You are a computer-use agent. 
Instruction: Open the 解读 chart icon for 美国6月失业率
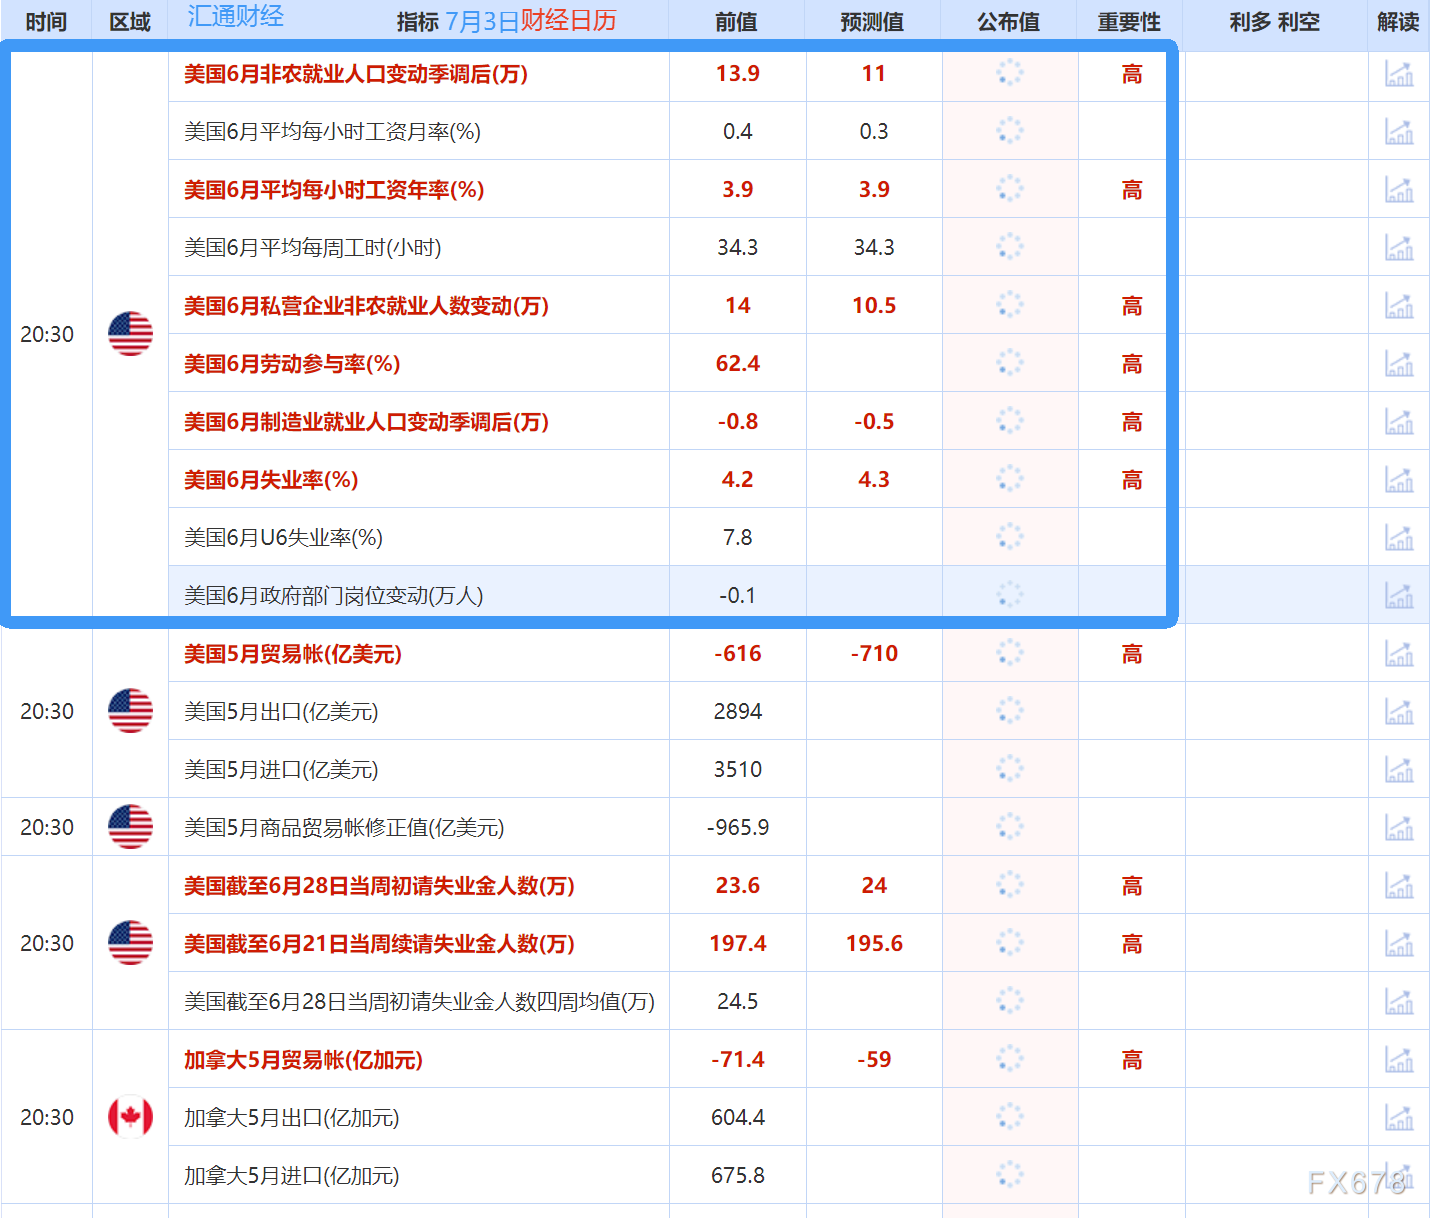point(1399,478)
